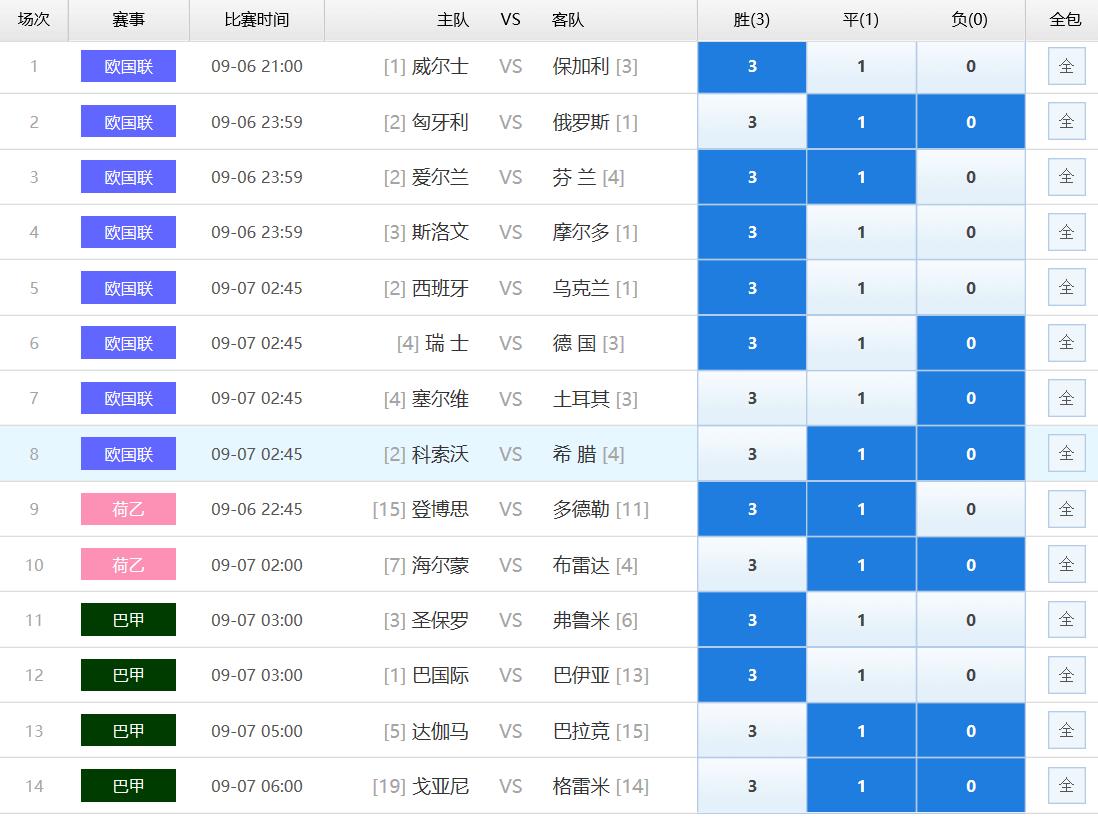
Task: Click 全 button for match 12 巴国际
Action: coord(1066,674)
